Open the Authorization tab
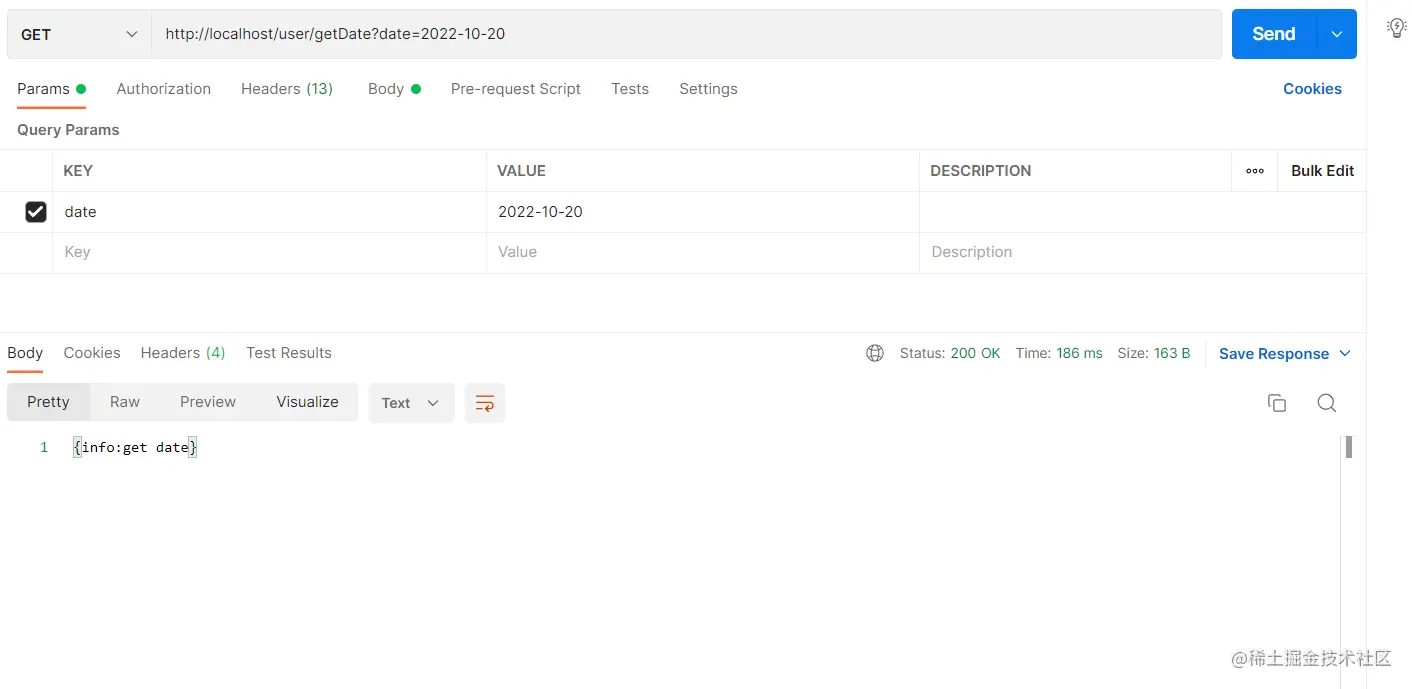 coord(164,89)
